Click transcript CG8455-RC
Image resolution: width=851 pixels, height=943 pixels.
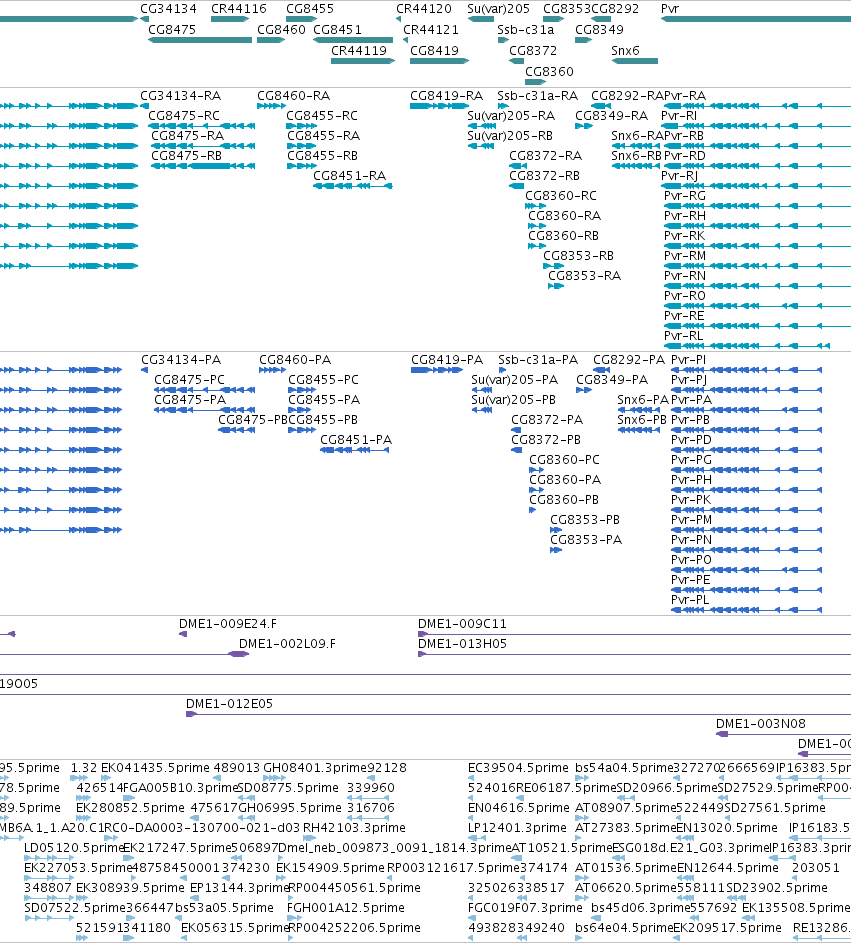322,115
